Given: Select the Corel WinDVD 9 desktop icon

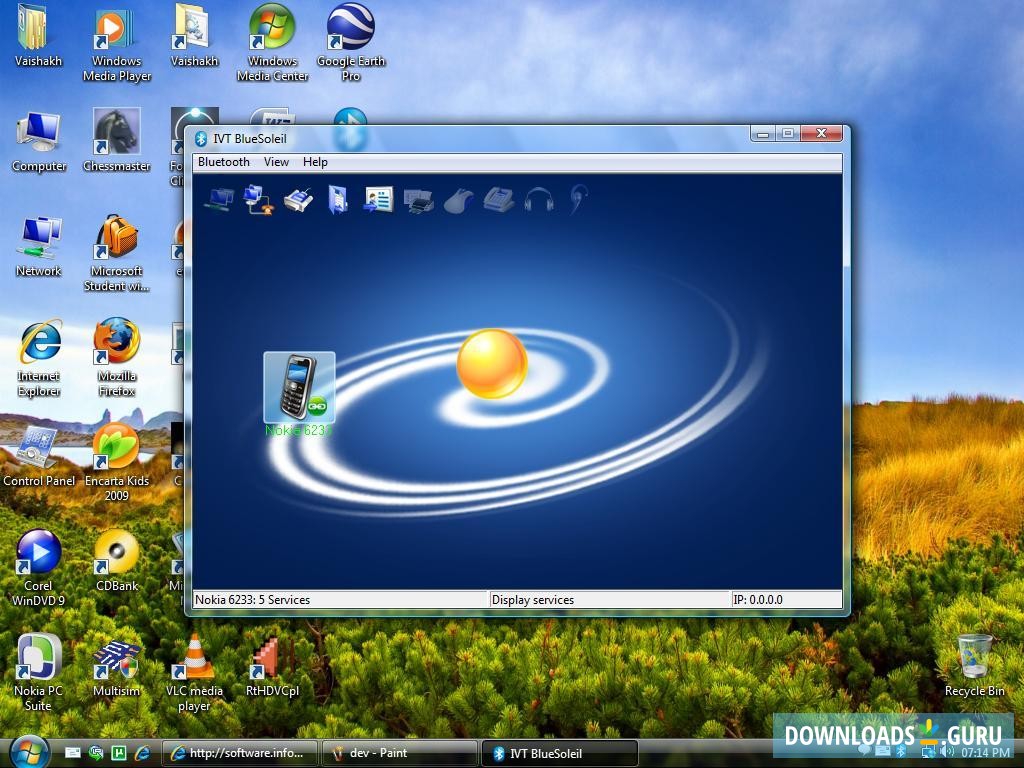Looking at the screenshot, I should tap(39, 568).
